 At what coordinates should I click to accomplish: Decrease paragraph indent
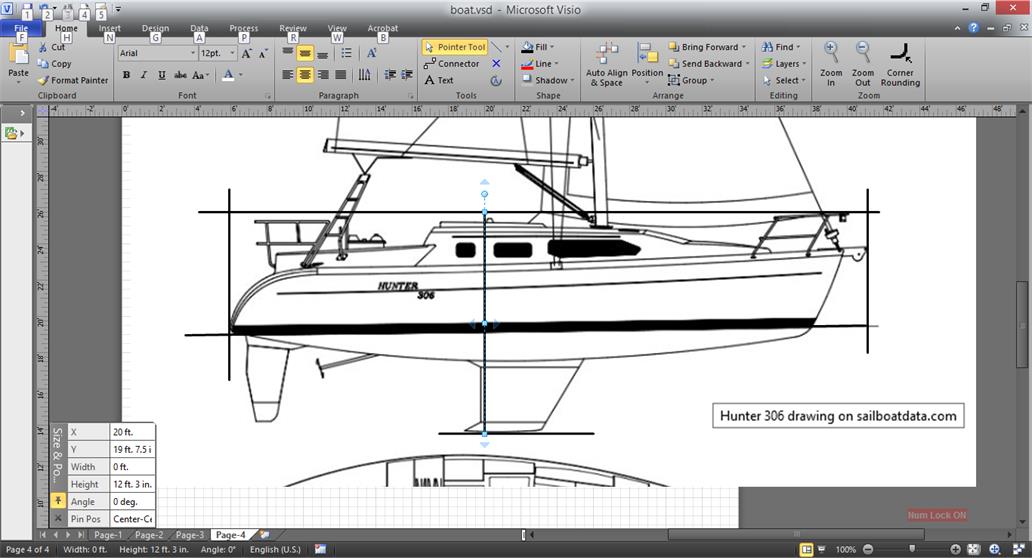[390, 75]
